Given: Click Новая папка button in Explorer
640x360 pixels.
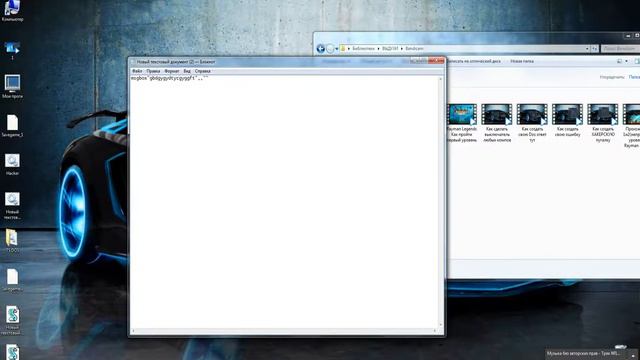Looking at the screenshot, I should [x=522, y=61].
